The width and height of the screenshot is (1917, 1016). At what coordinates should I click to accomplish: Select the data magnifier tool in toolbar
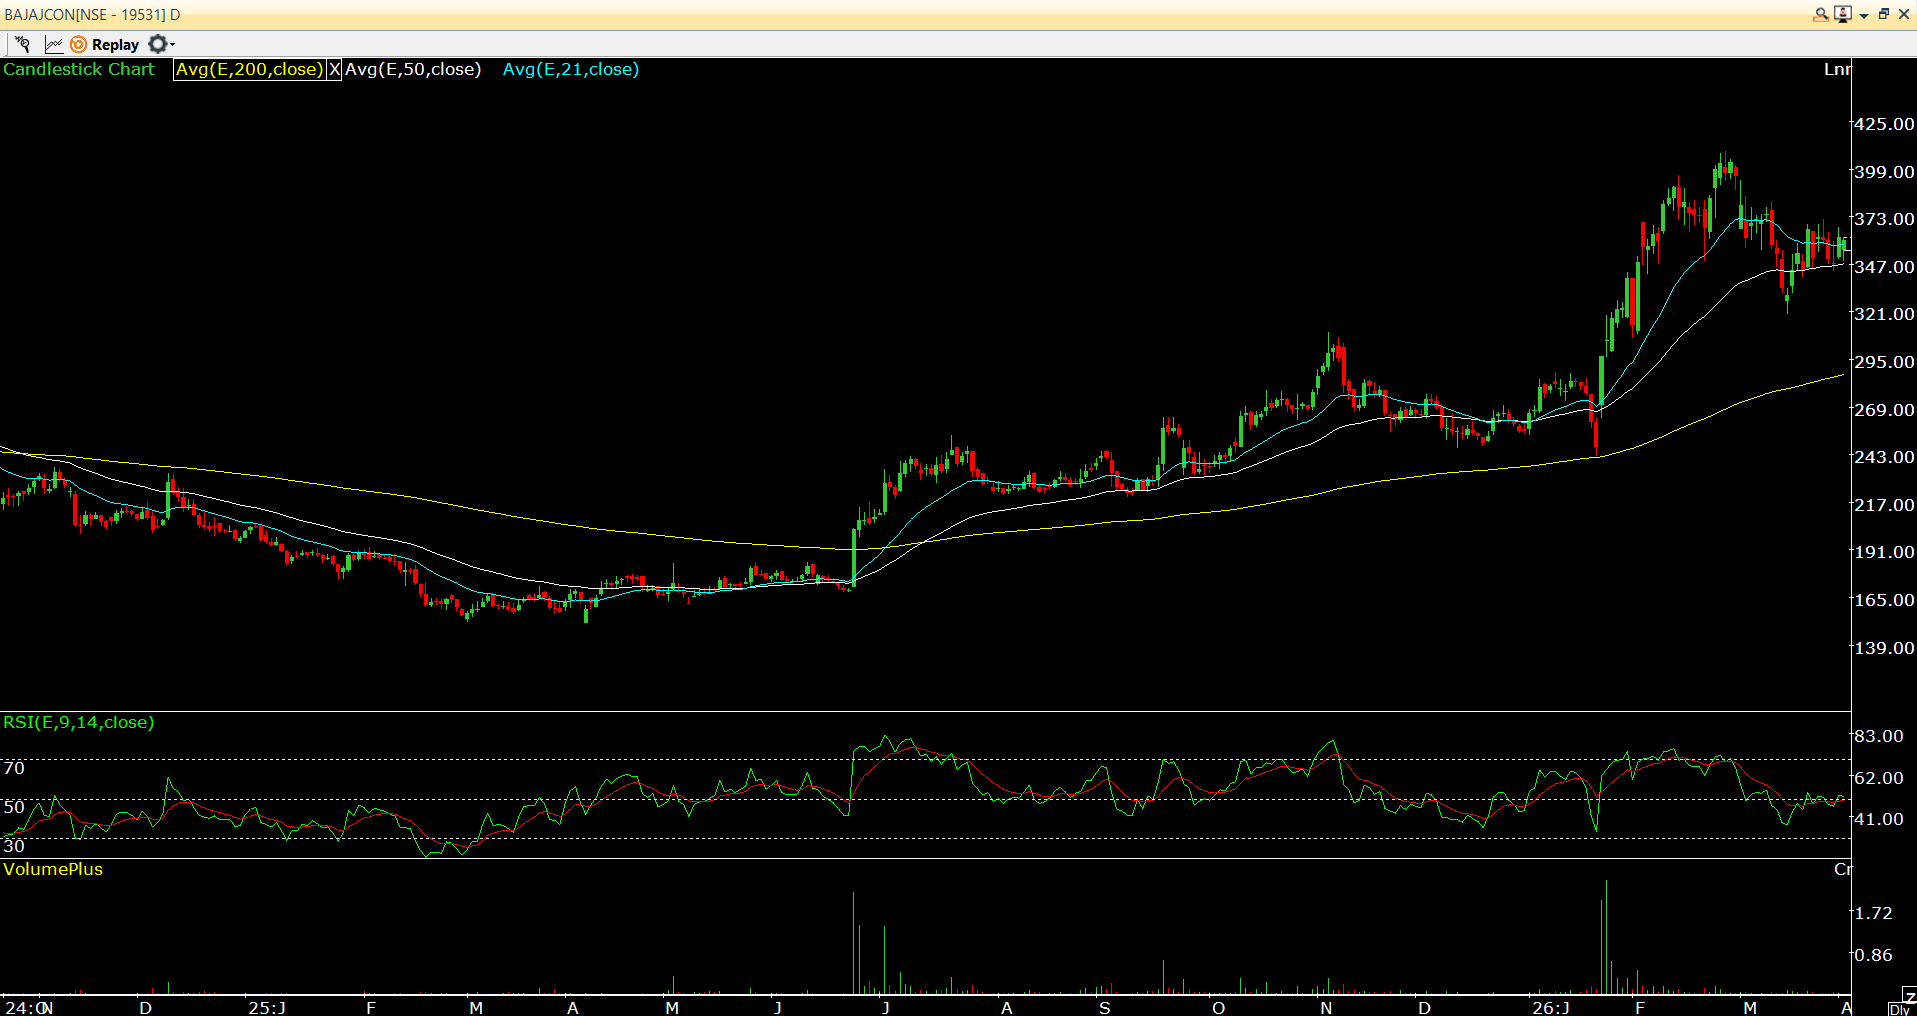(x=22, y=44)
